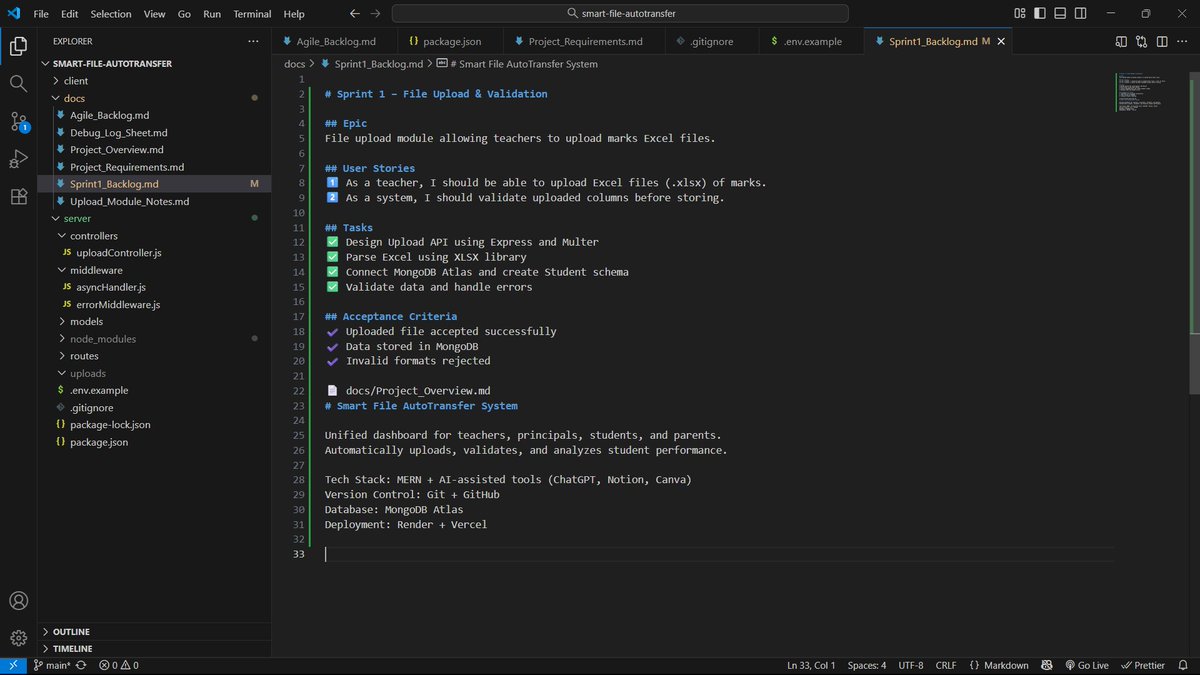The height and width of the screenshot is (675, 1200).
Task: Expand the TIMELINE section
Action: click(x=154, y=648)
